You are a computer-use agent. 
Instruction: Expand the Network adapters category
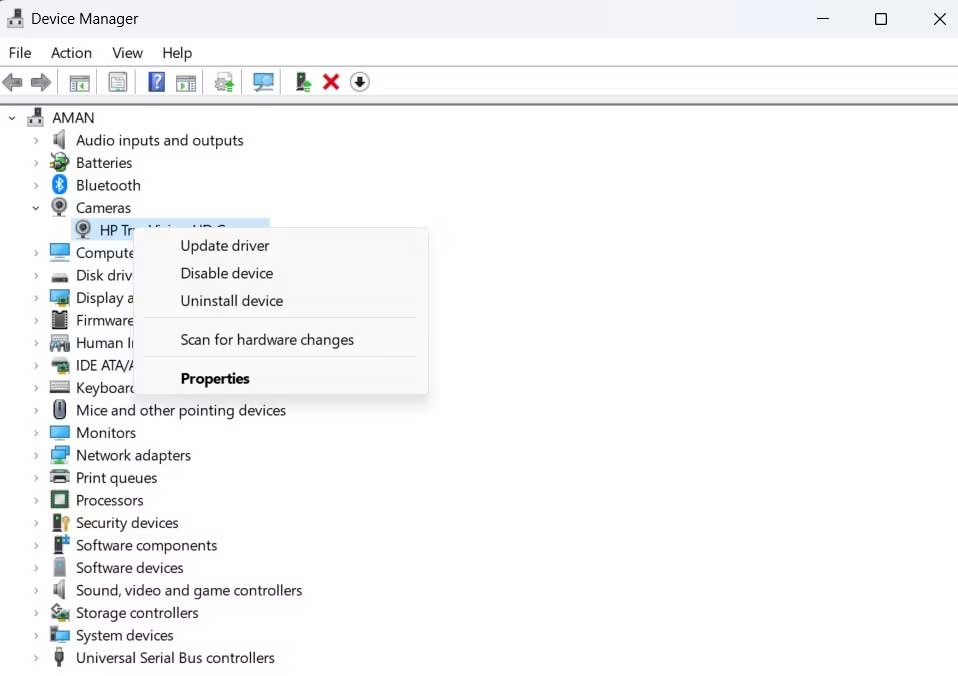click(36, 456)
